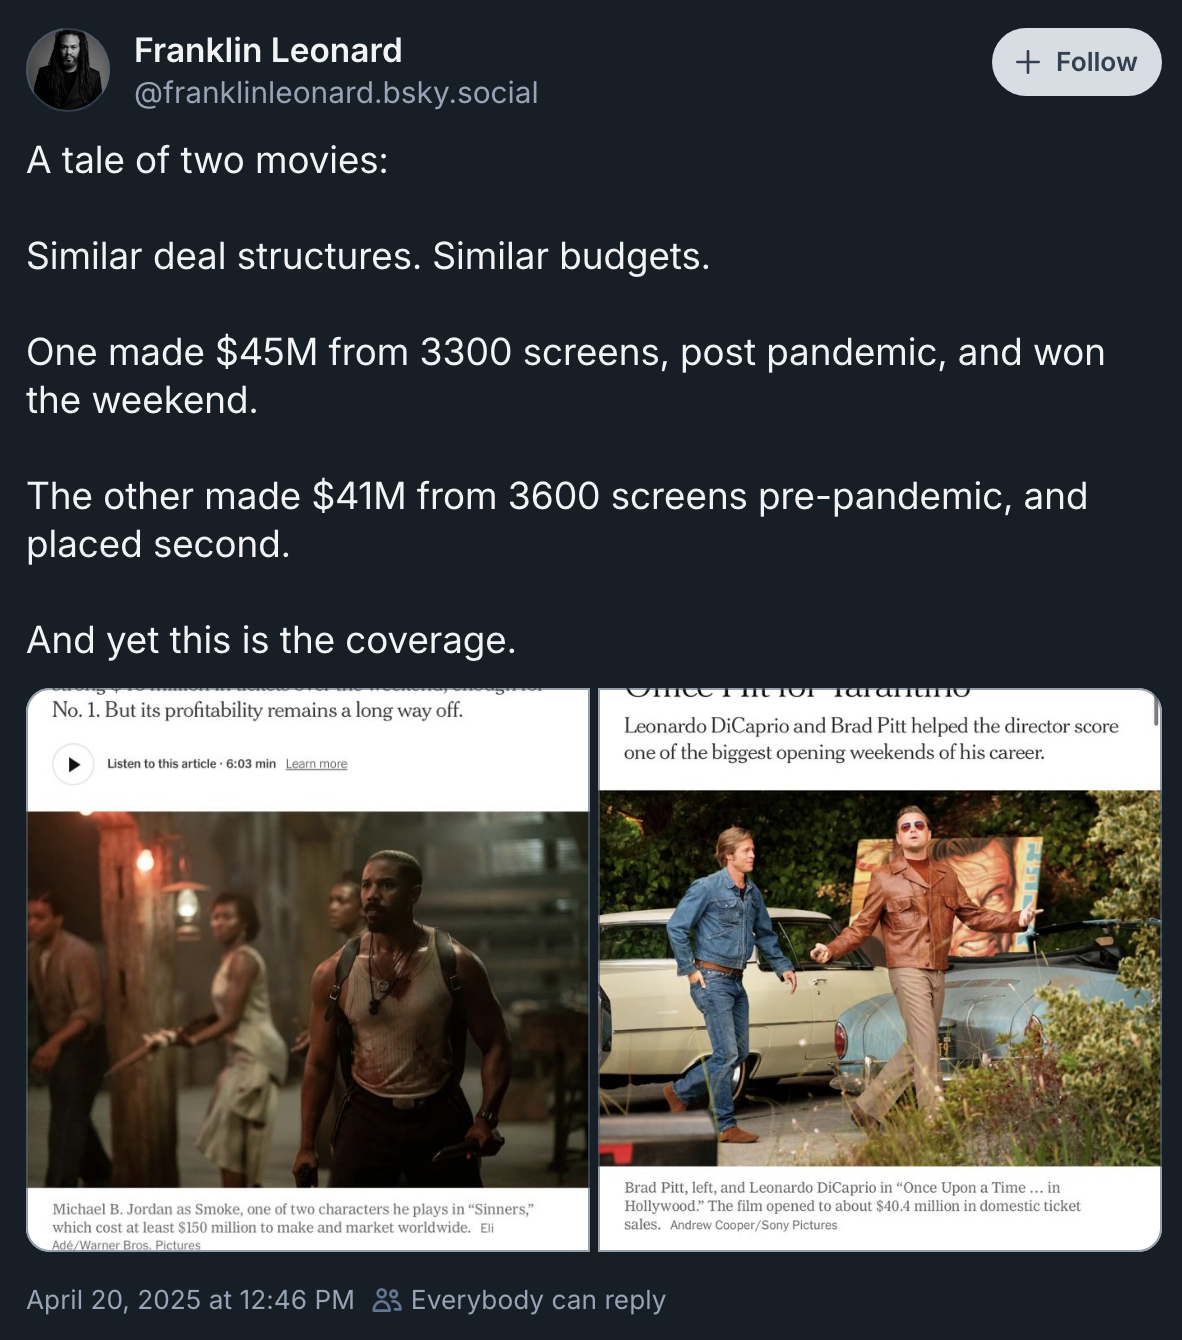The width and height of the screenshot is (1182, 1340).
Task: Click the Follow button
Action: click(1076, 62)
